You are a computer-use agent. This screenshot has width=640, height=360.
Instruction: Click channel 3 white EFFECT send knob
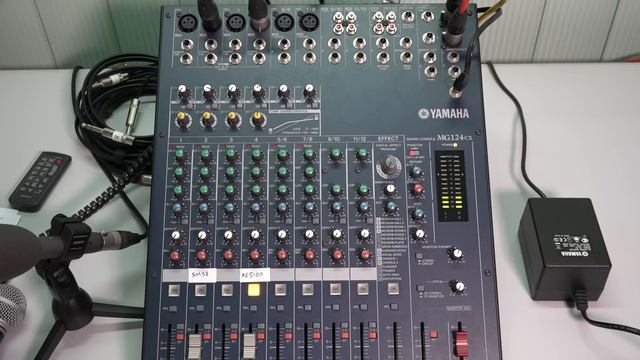point(229,236)
